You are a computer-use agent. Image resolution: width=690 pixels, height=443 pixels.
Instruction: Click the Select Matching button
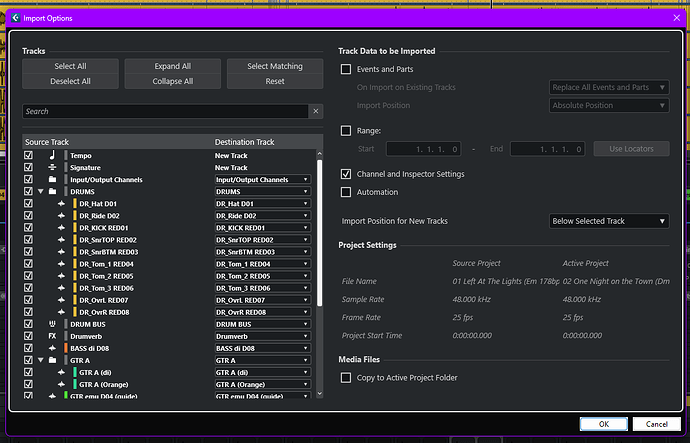[x=275, y=66]
